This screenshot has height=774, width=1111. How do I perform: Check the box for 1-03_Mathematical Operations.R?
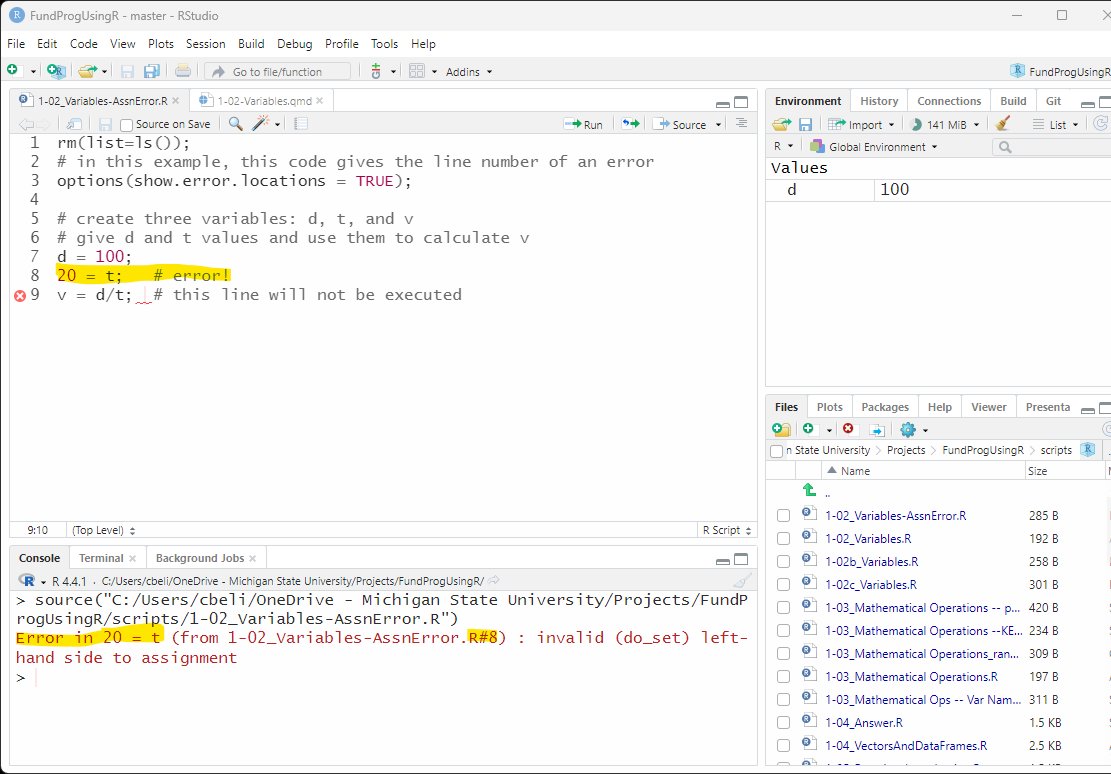click(x=783, y=677)
